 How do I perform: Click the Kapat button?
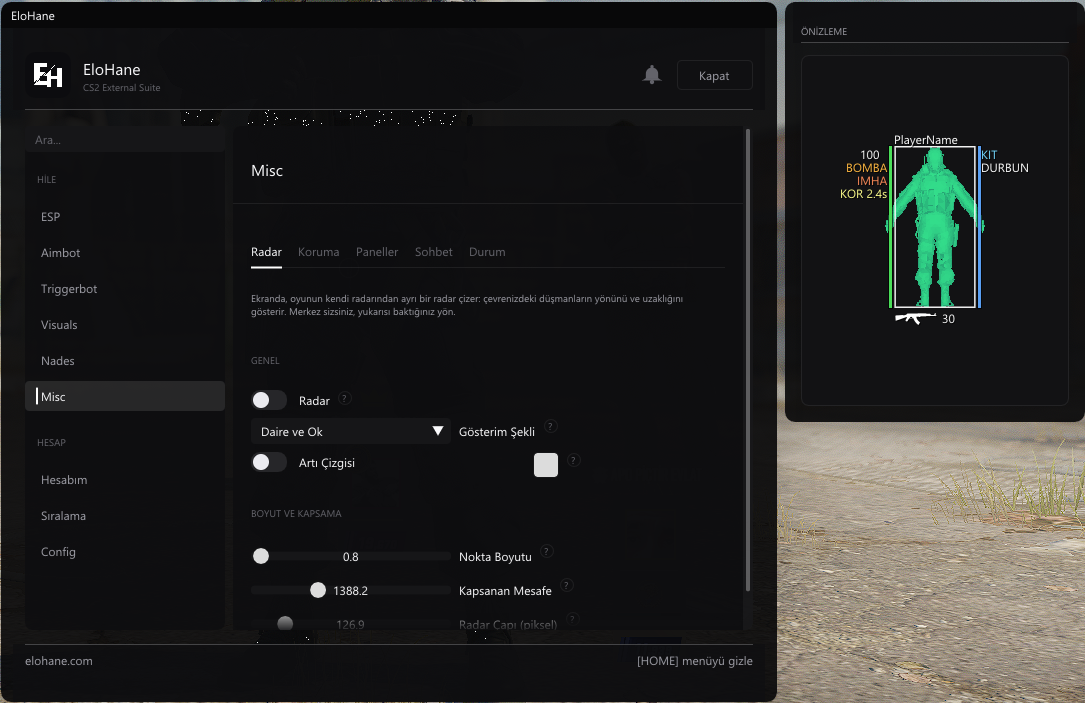714,75
